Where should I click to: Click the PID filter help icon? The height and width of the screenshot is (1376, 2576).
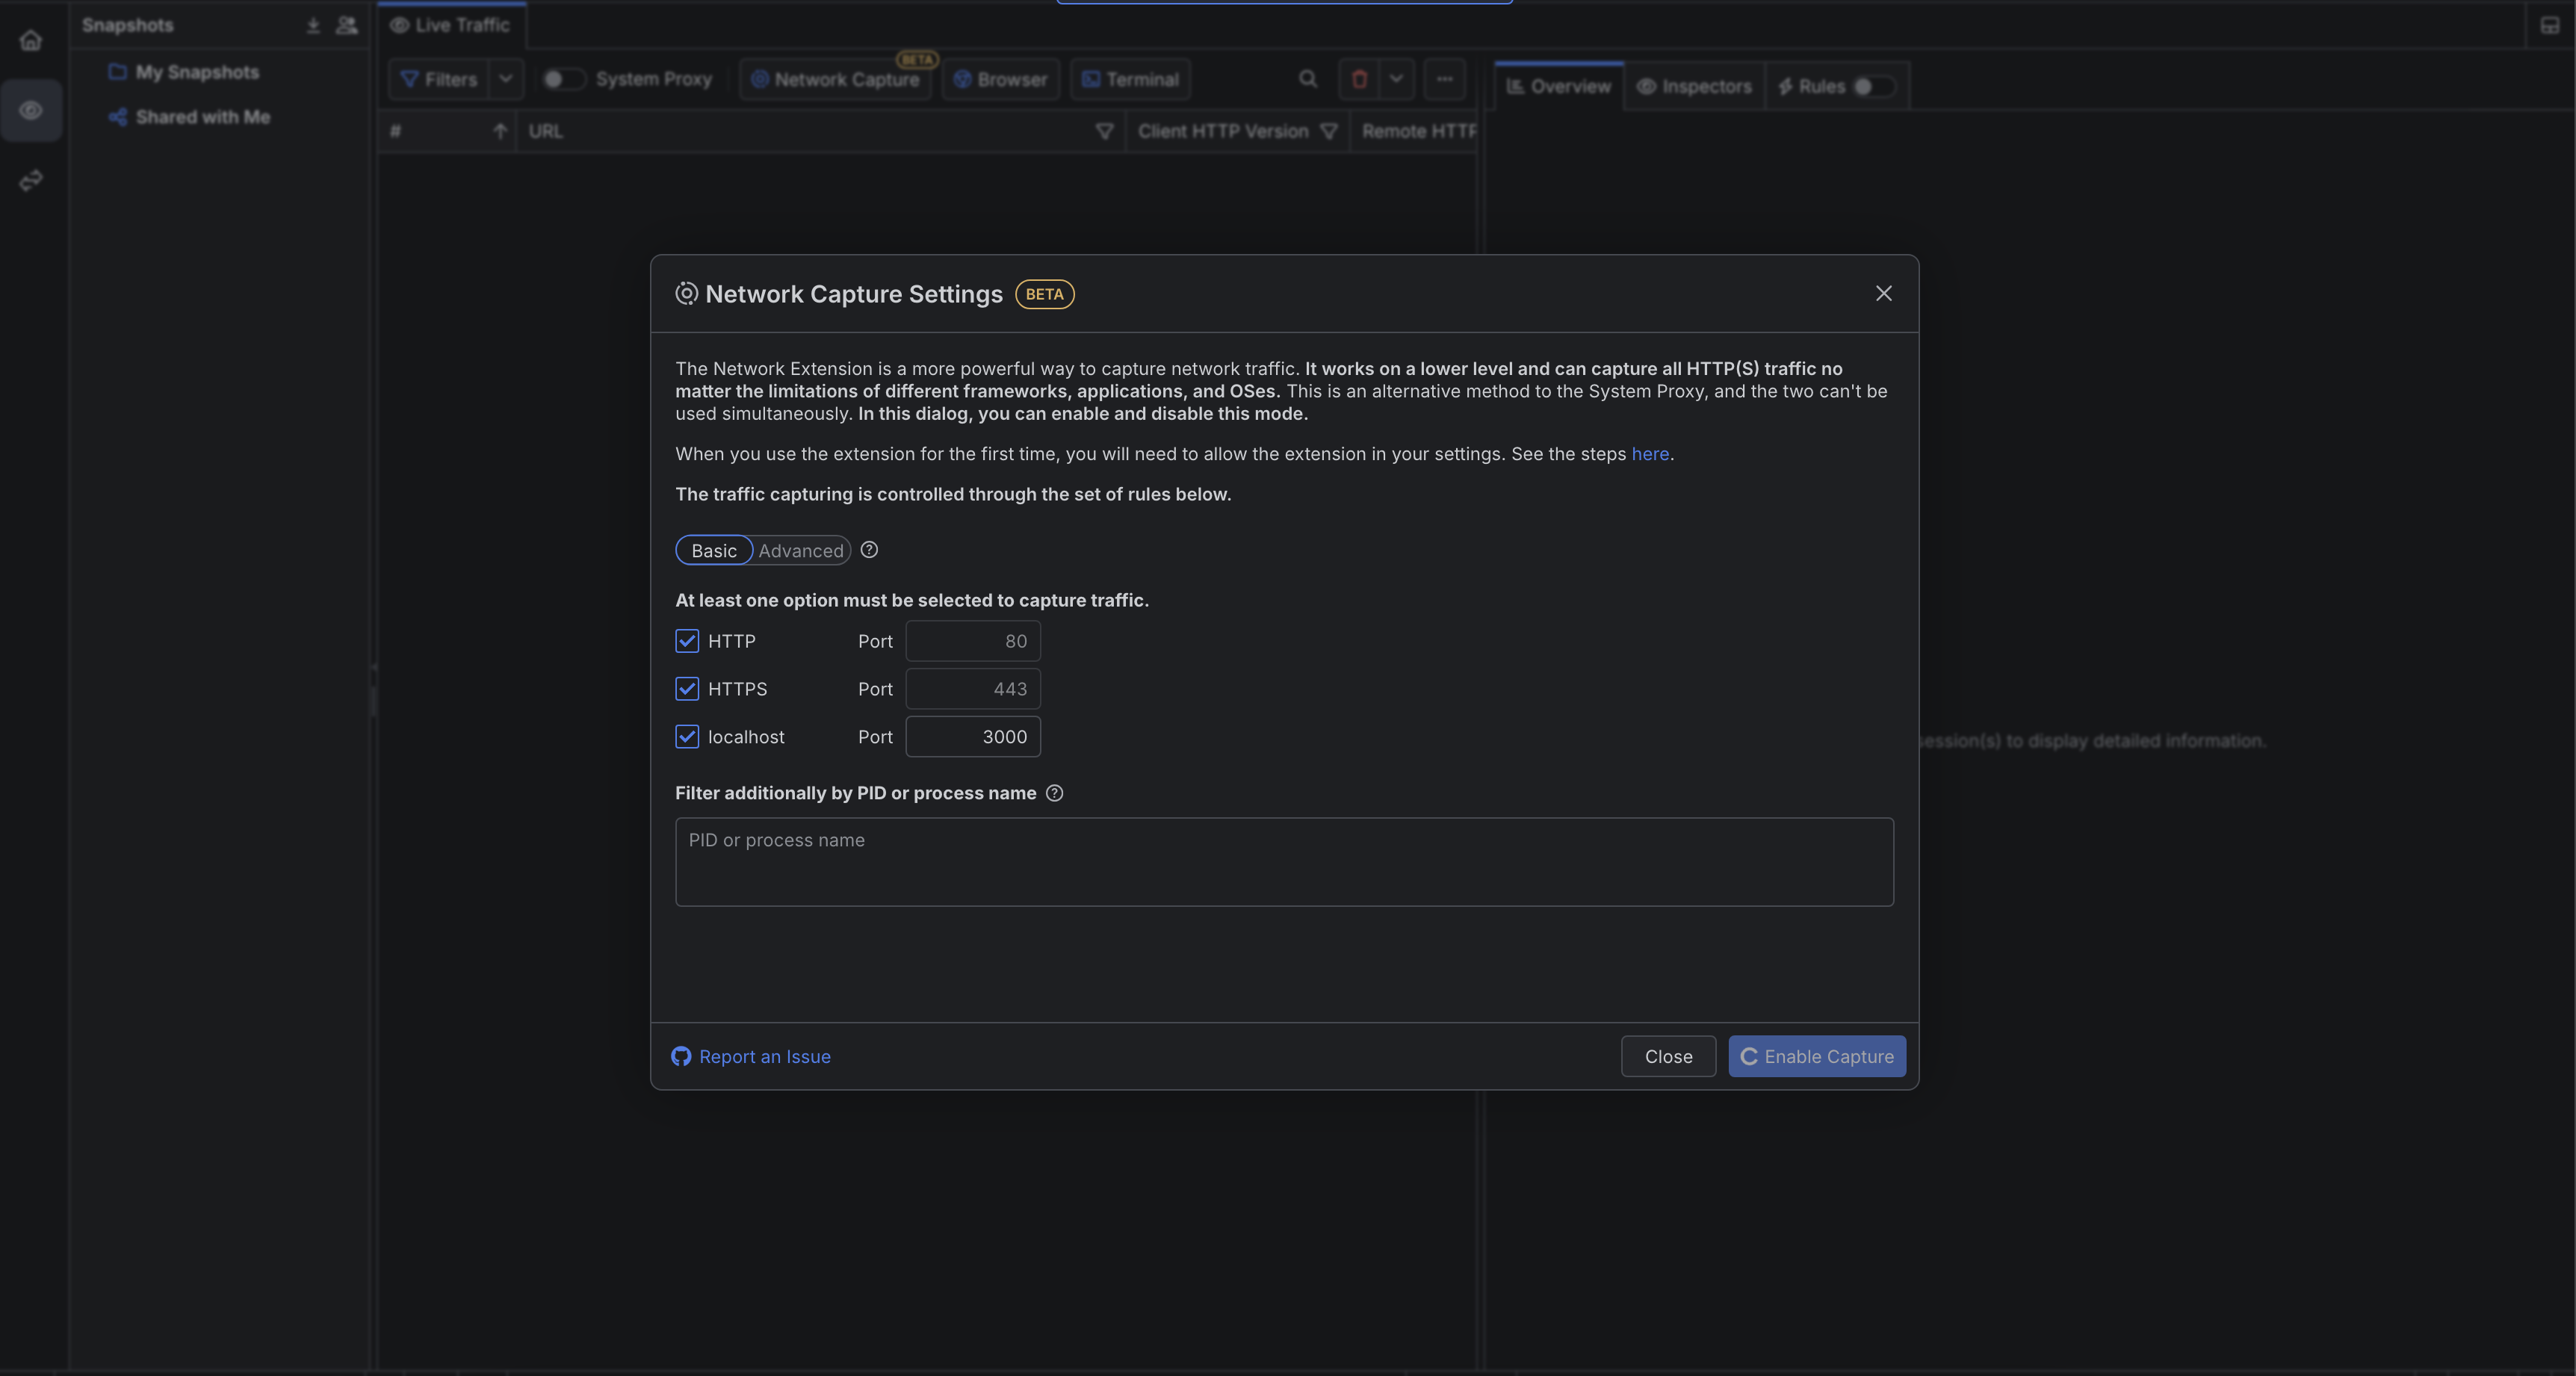click(x=1054, y=793)
